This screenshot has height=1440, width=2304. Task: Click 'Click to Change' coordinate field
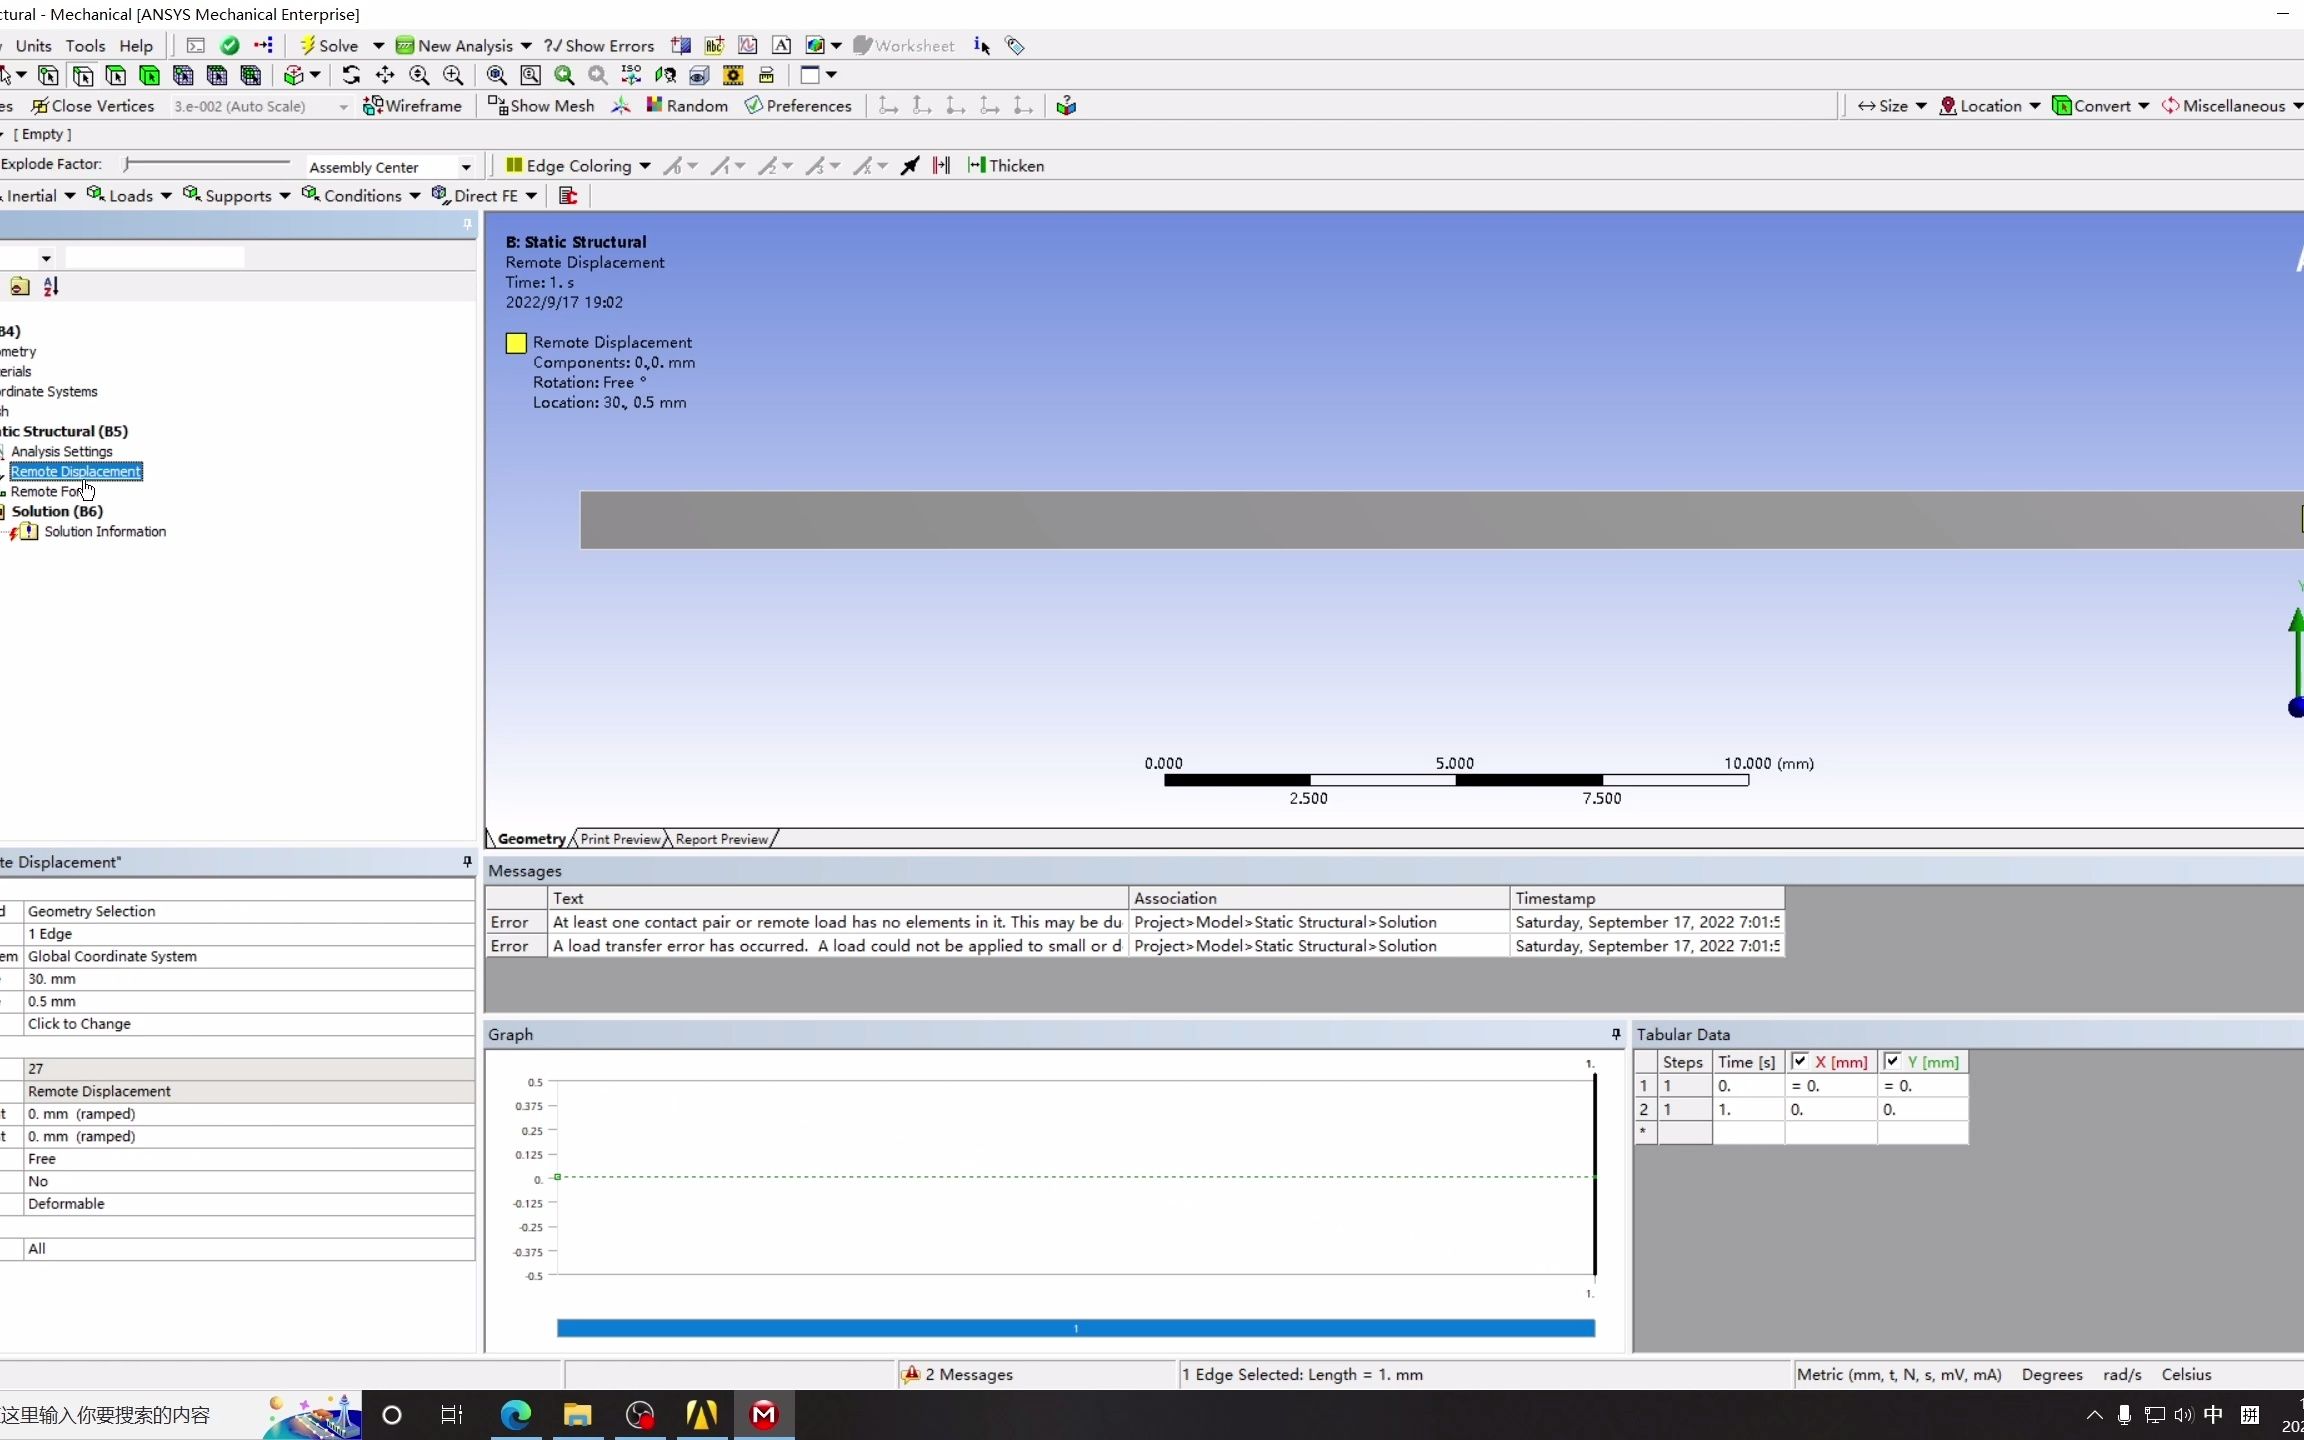pyautogui.click(x=79, y=1023)
